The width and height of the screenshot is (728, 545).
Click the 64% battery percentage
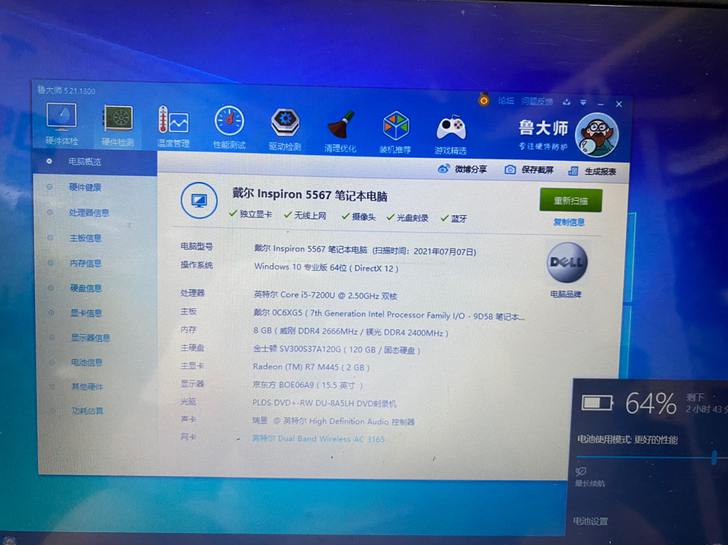[650, 403]
